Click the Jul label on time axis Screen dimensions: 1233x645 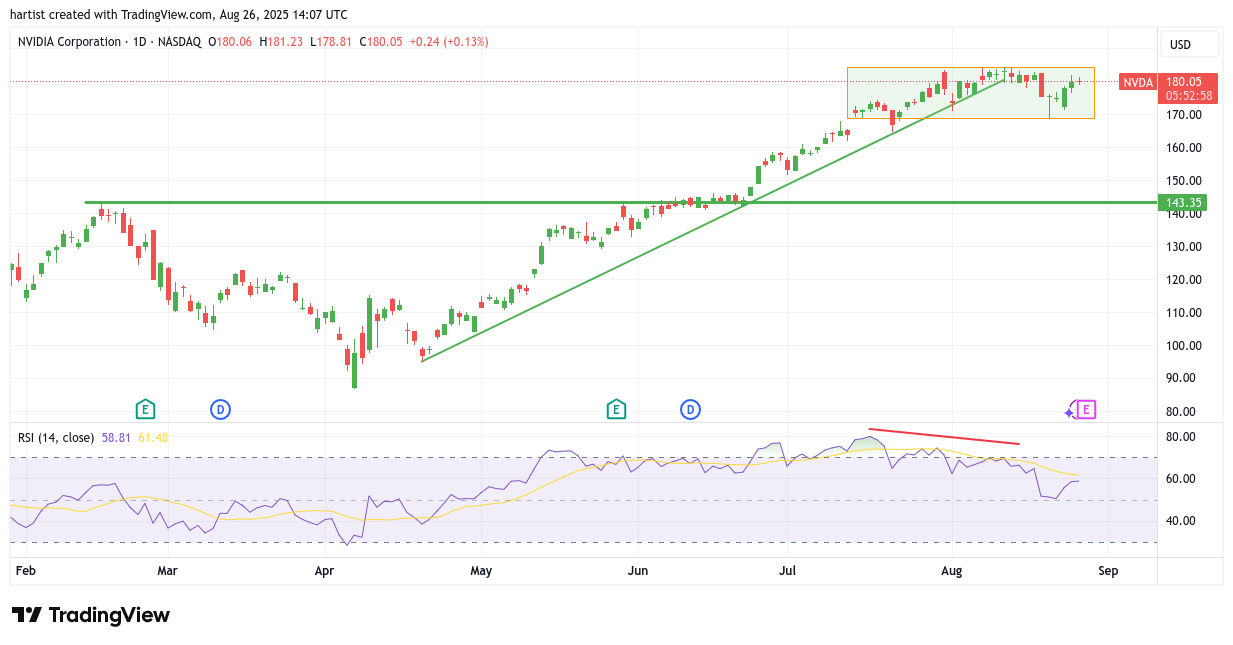pos(787,572)
